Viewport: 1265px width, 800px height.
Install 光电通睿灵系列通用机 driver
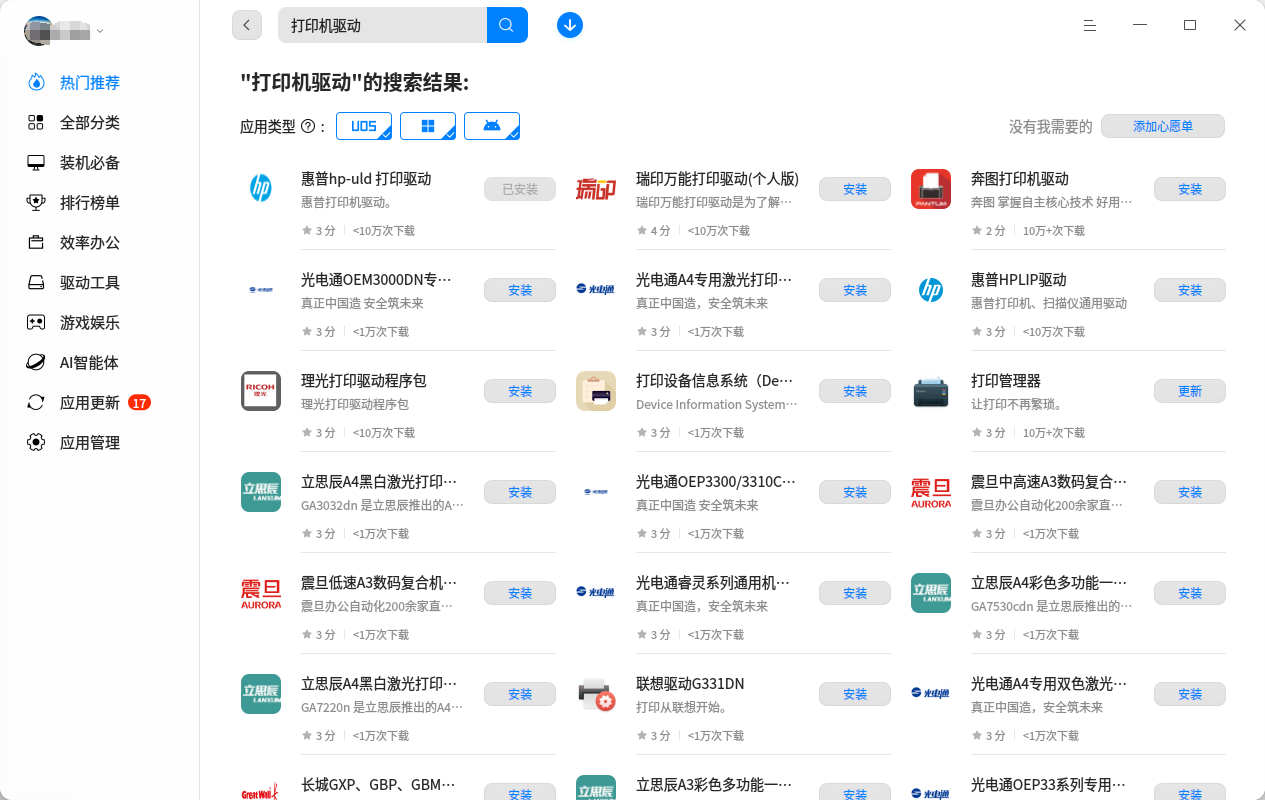tap(855, 593)
